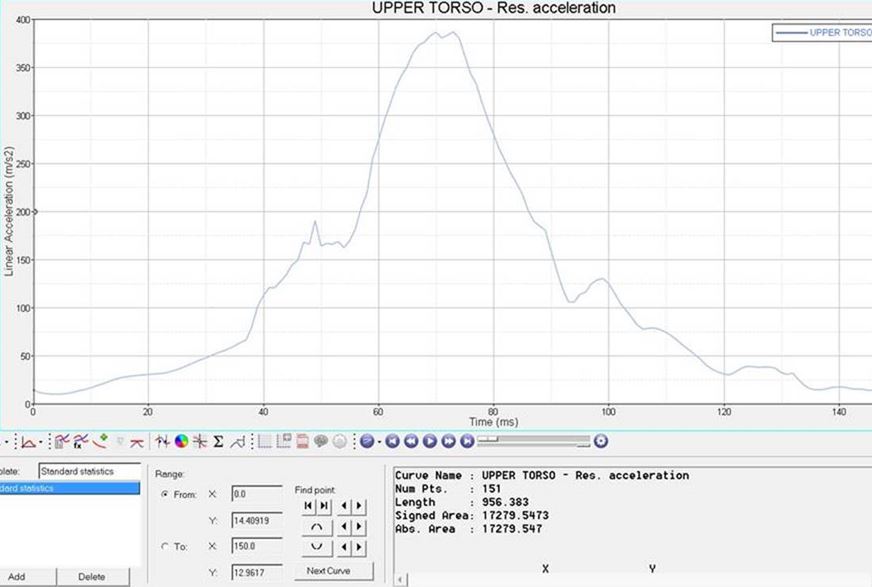Step to next point in first Find row
The height and width of the screenshot is (587, 872).
pos(359,506)
